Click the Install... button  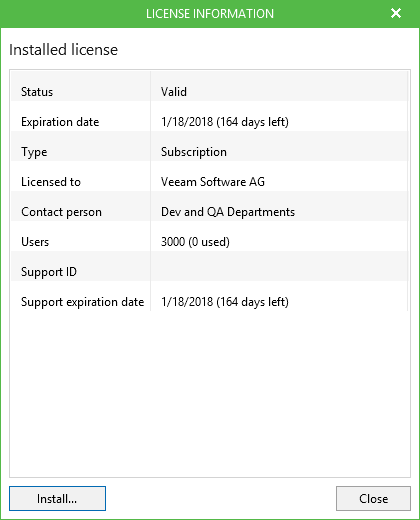57,498
